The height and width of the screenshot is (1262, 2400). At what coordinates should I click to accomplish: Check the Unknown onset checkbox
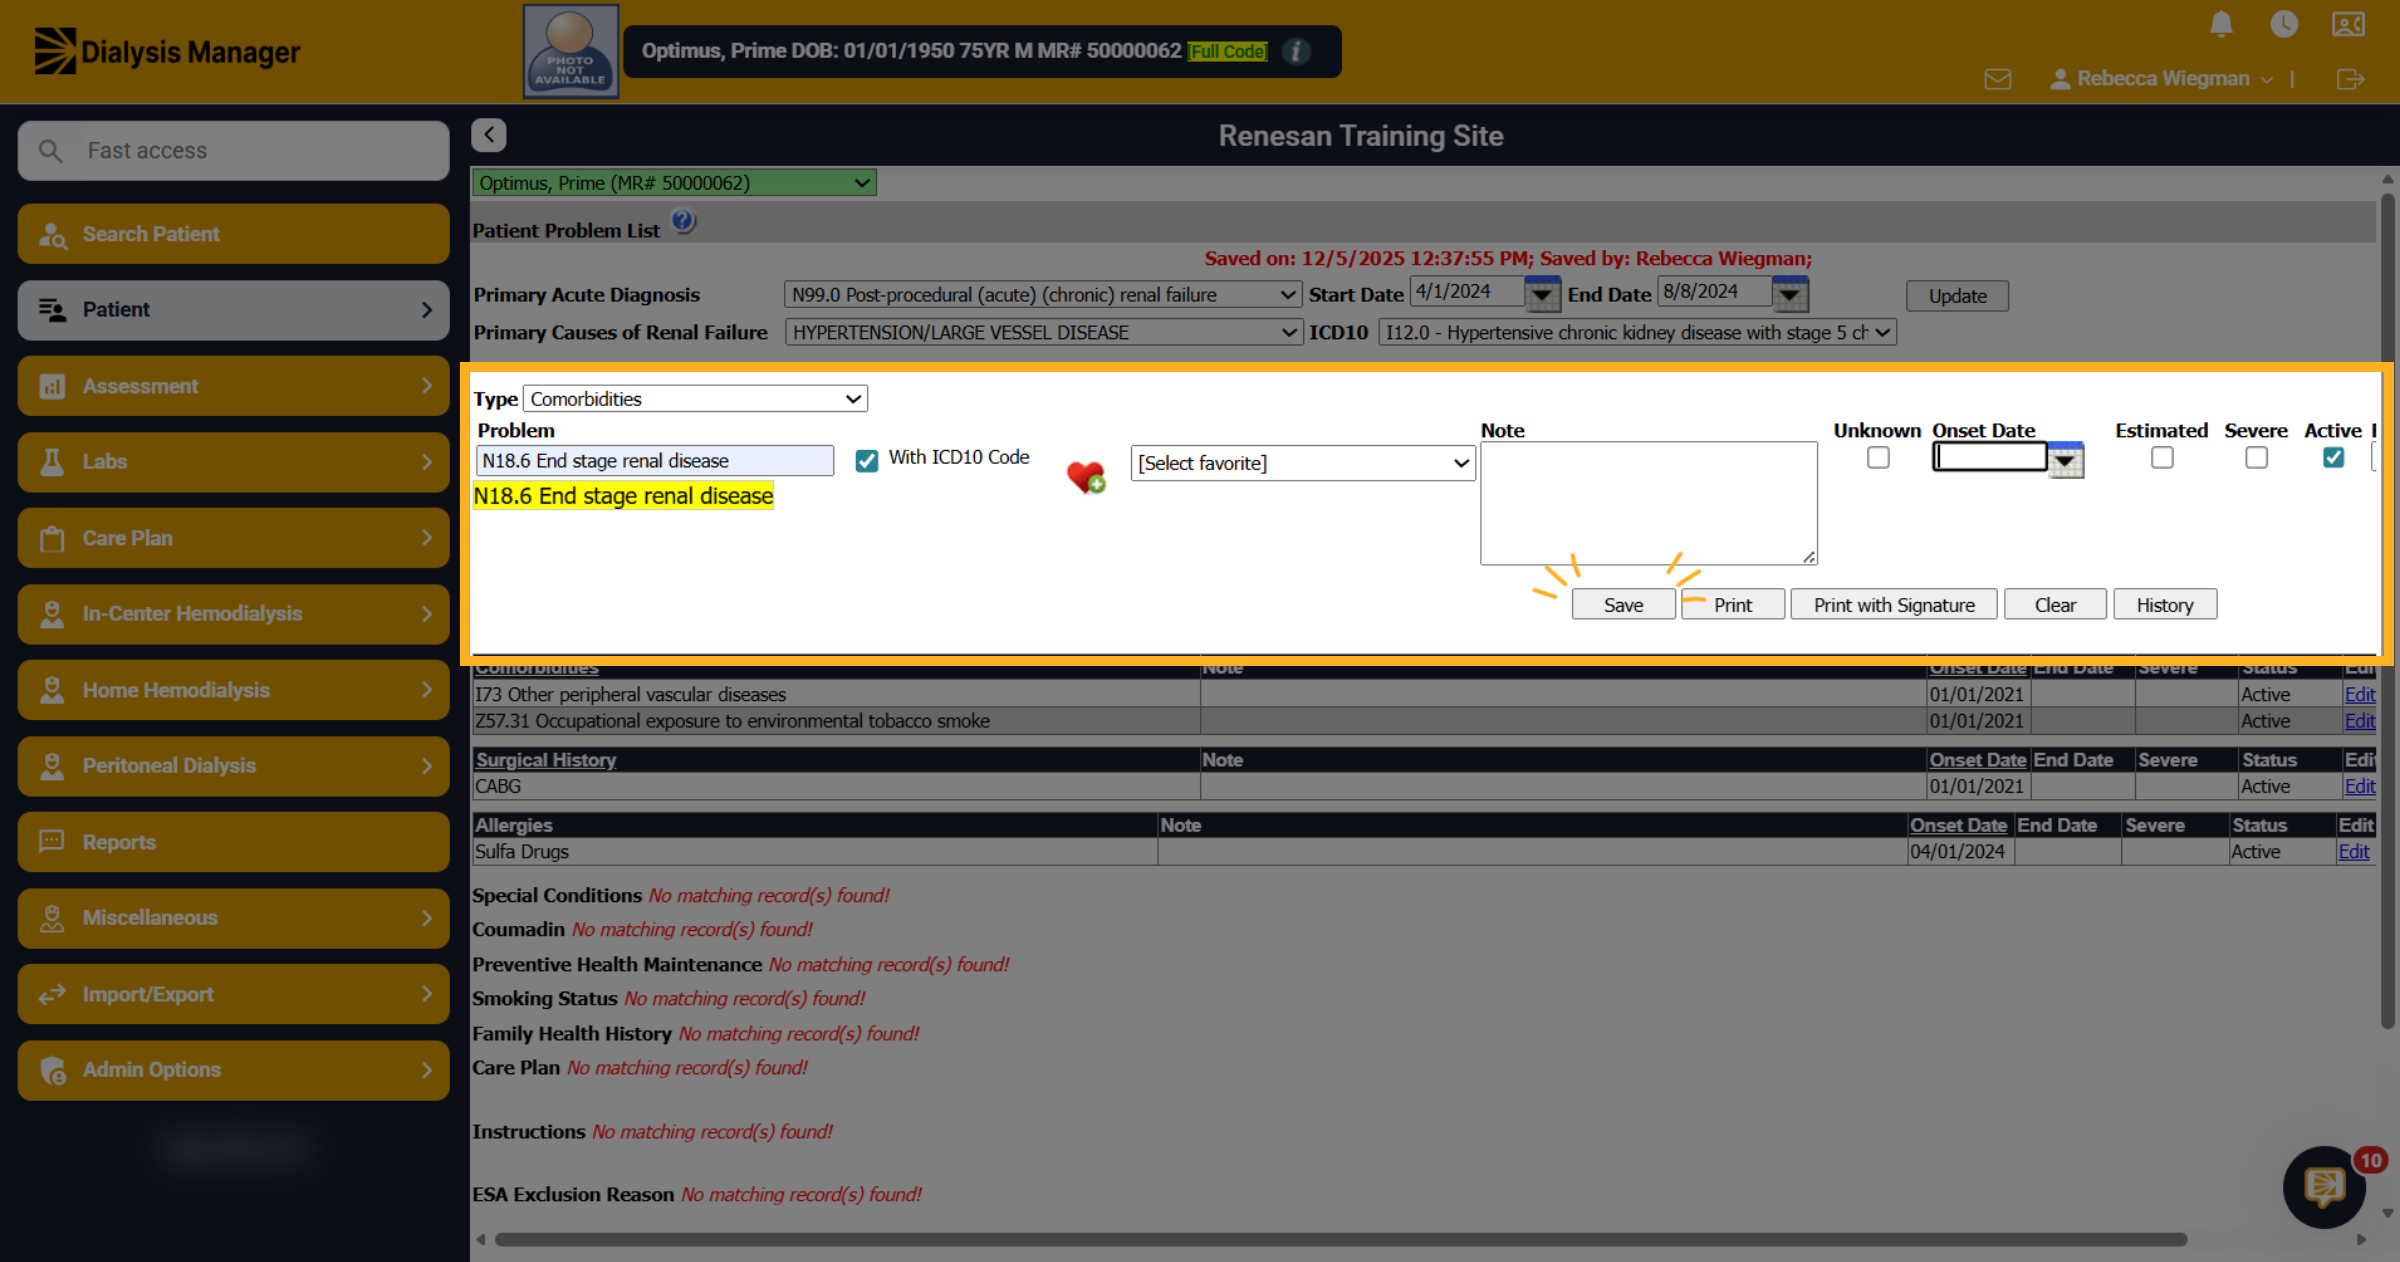(1878, 458)
